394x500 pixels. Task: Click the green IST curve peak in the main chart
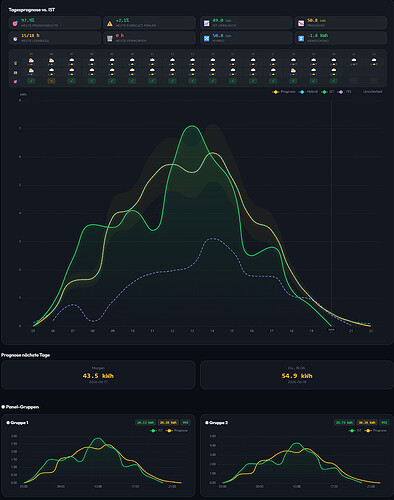[x=192, y=126]
